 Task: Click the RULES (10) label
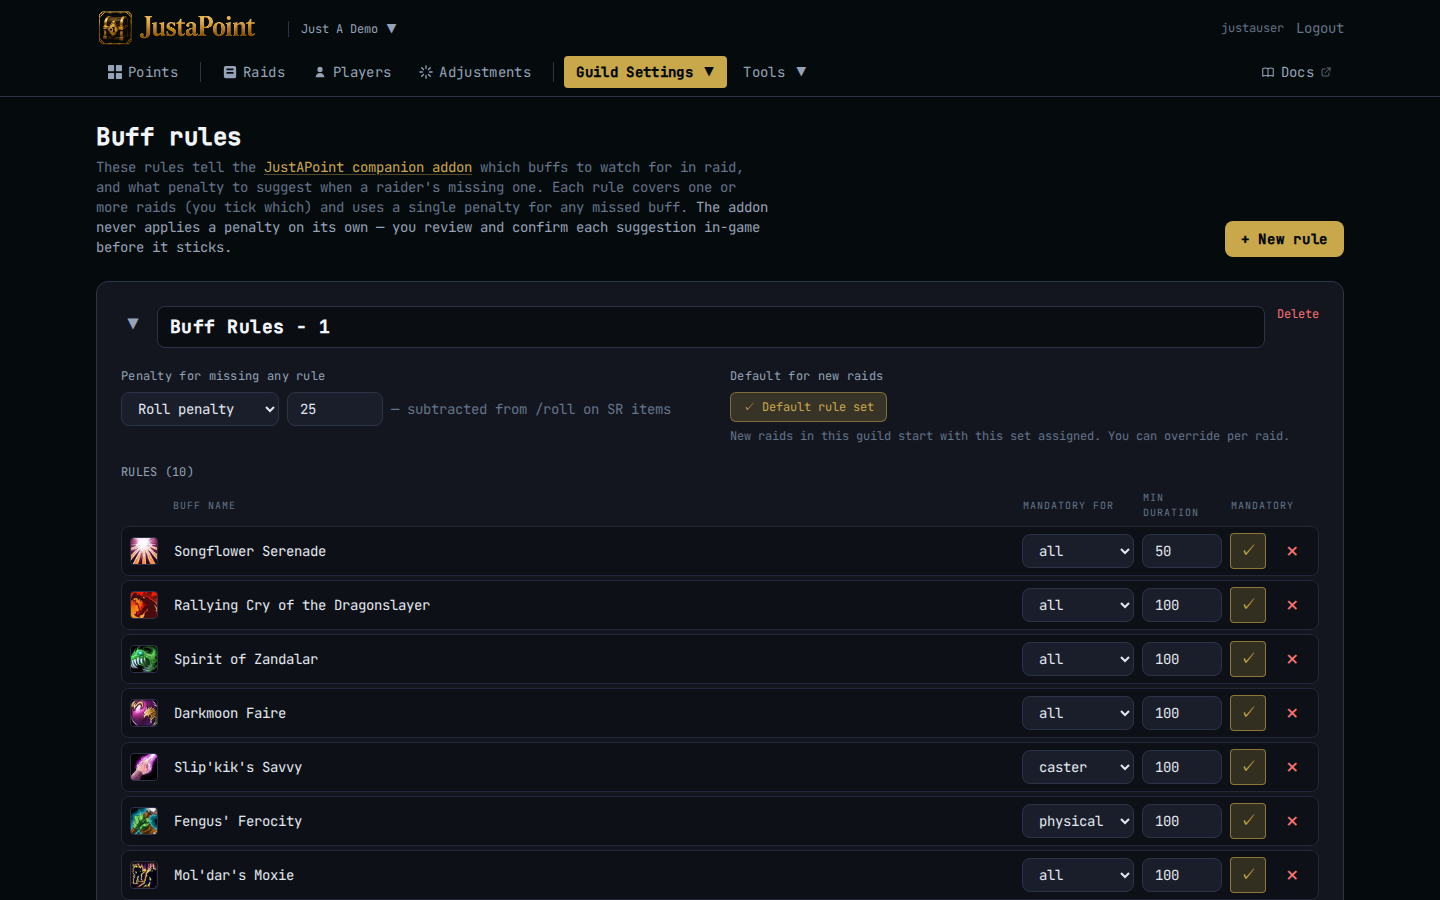tap(157, 472)
